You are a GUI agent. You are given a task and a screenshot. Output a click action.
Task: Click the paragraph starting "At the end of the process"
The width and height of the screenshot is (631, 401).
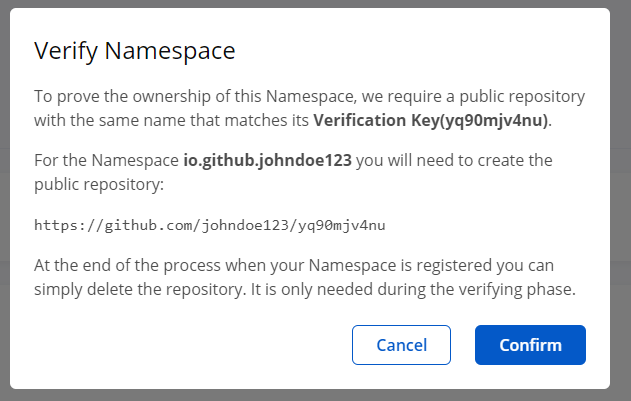tap(305, 277)
